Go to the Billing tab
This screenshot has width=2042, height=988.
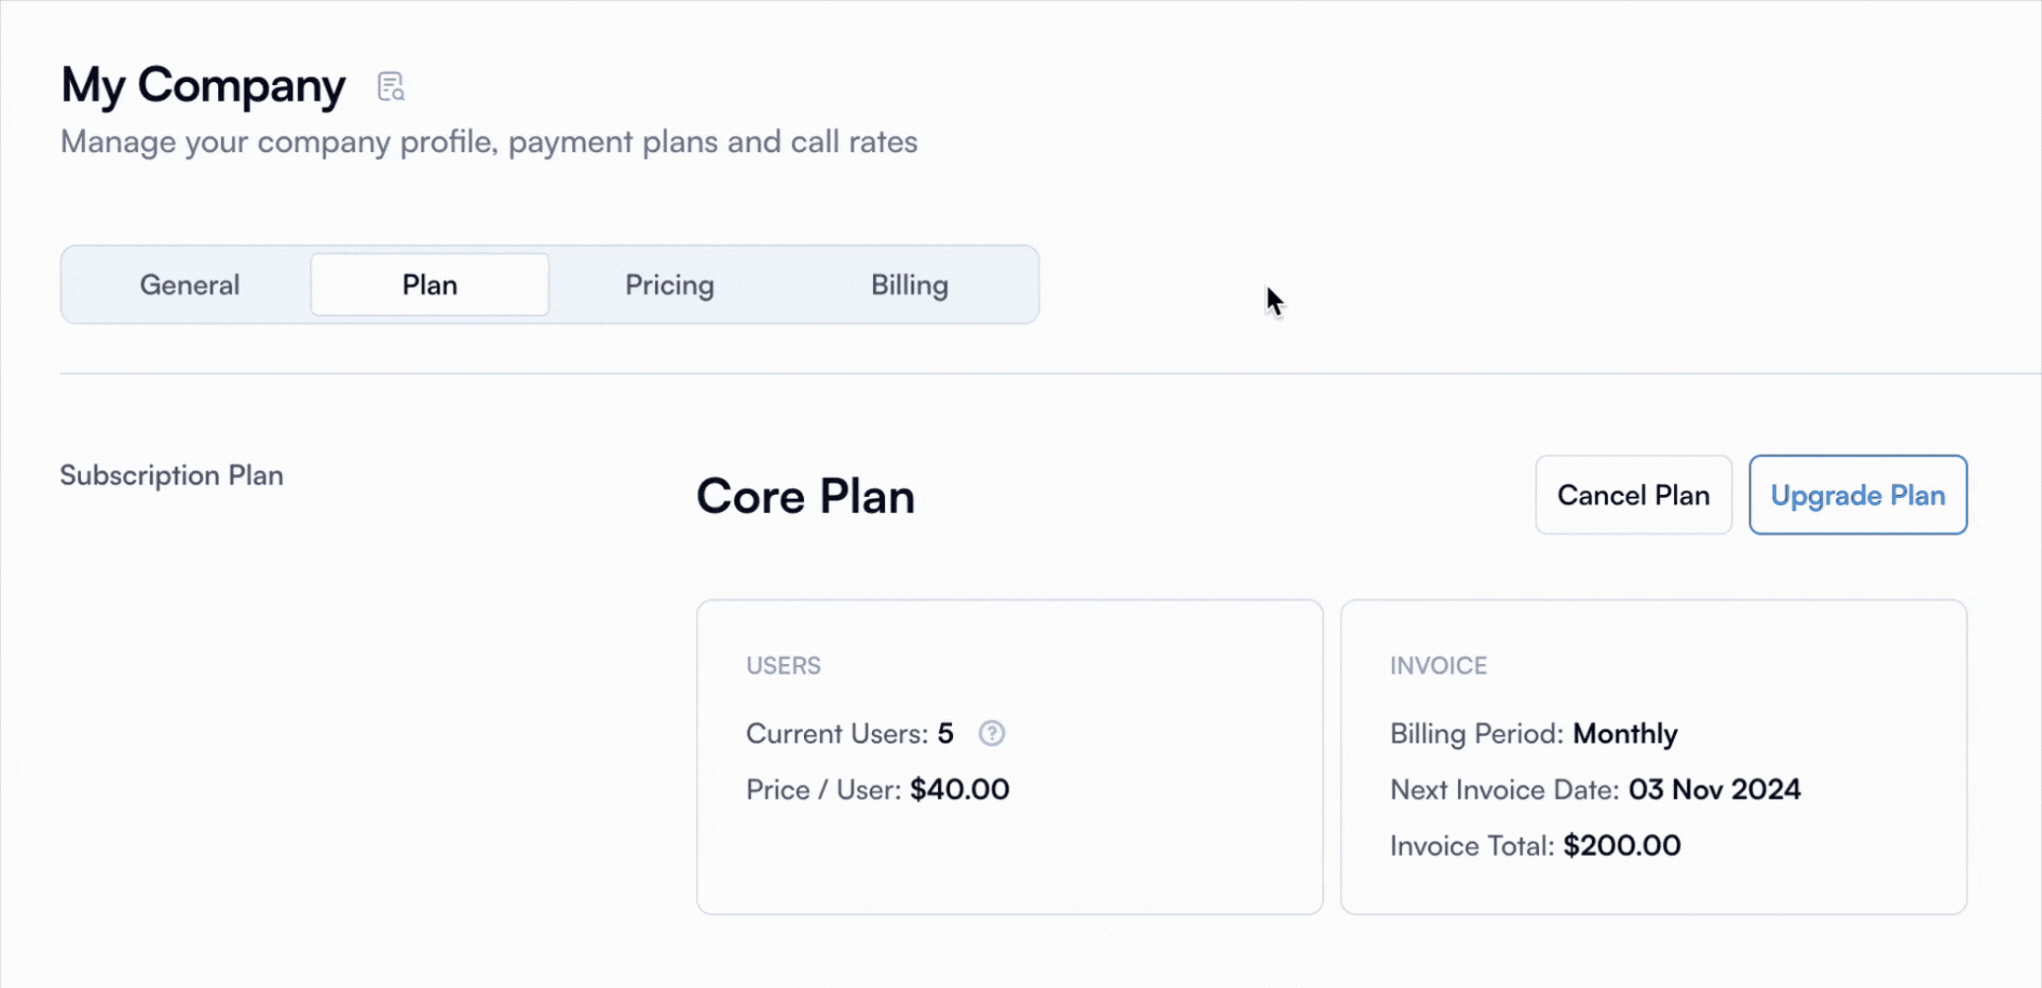tap(909, 285)
